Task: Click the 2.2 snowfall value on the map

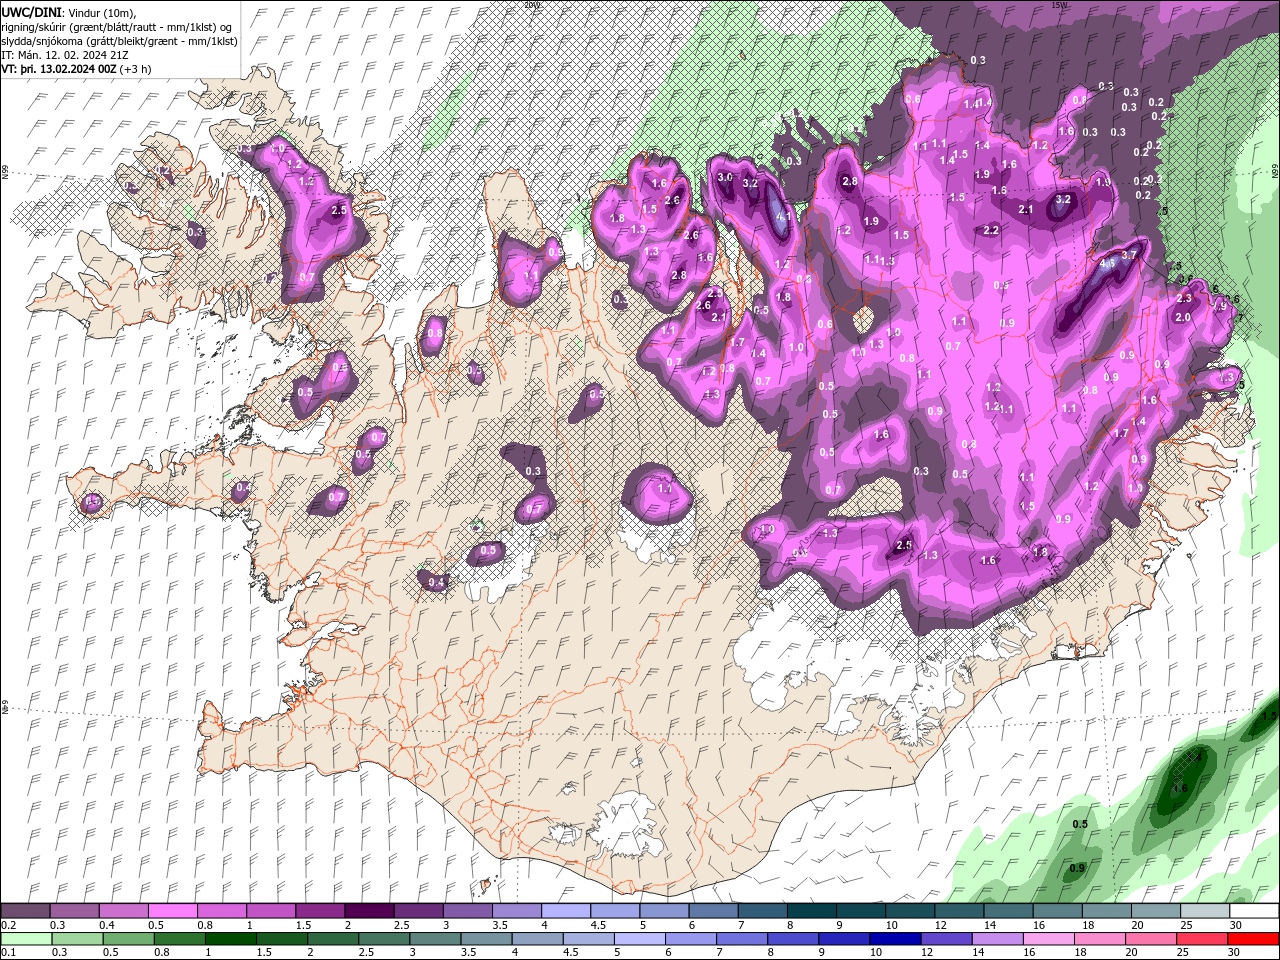Action: (x=991, y=230)
